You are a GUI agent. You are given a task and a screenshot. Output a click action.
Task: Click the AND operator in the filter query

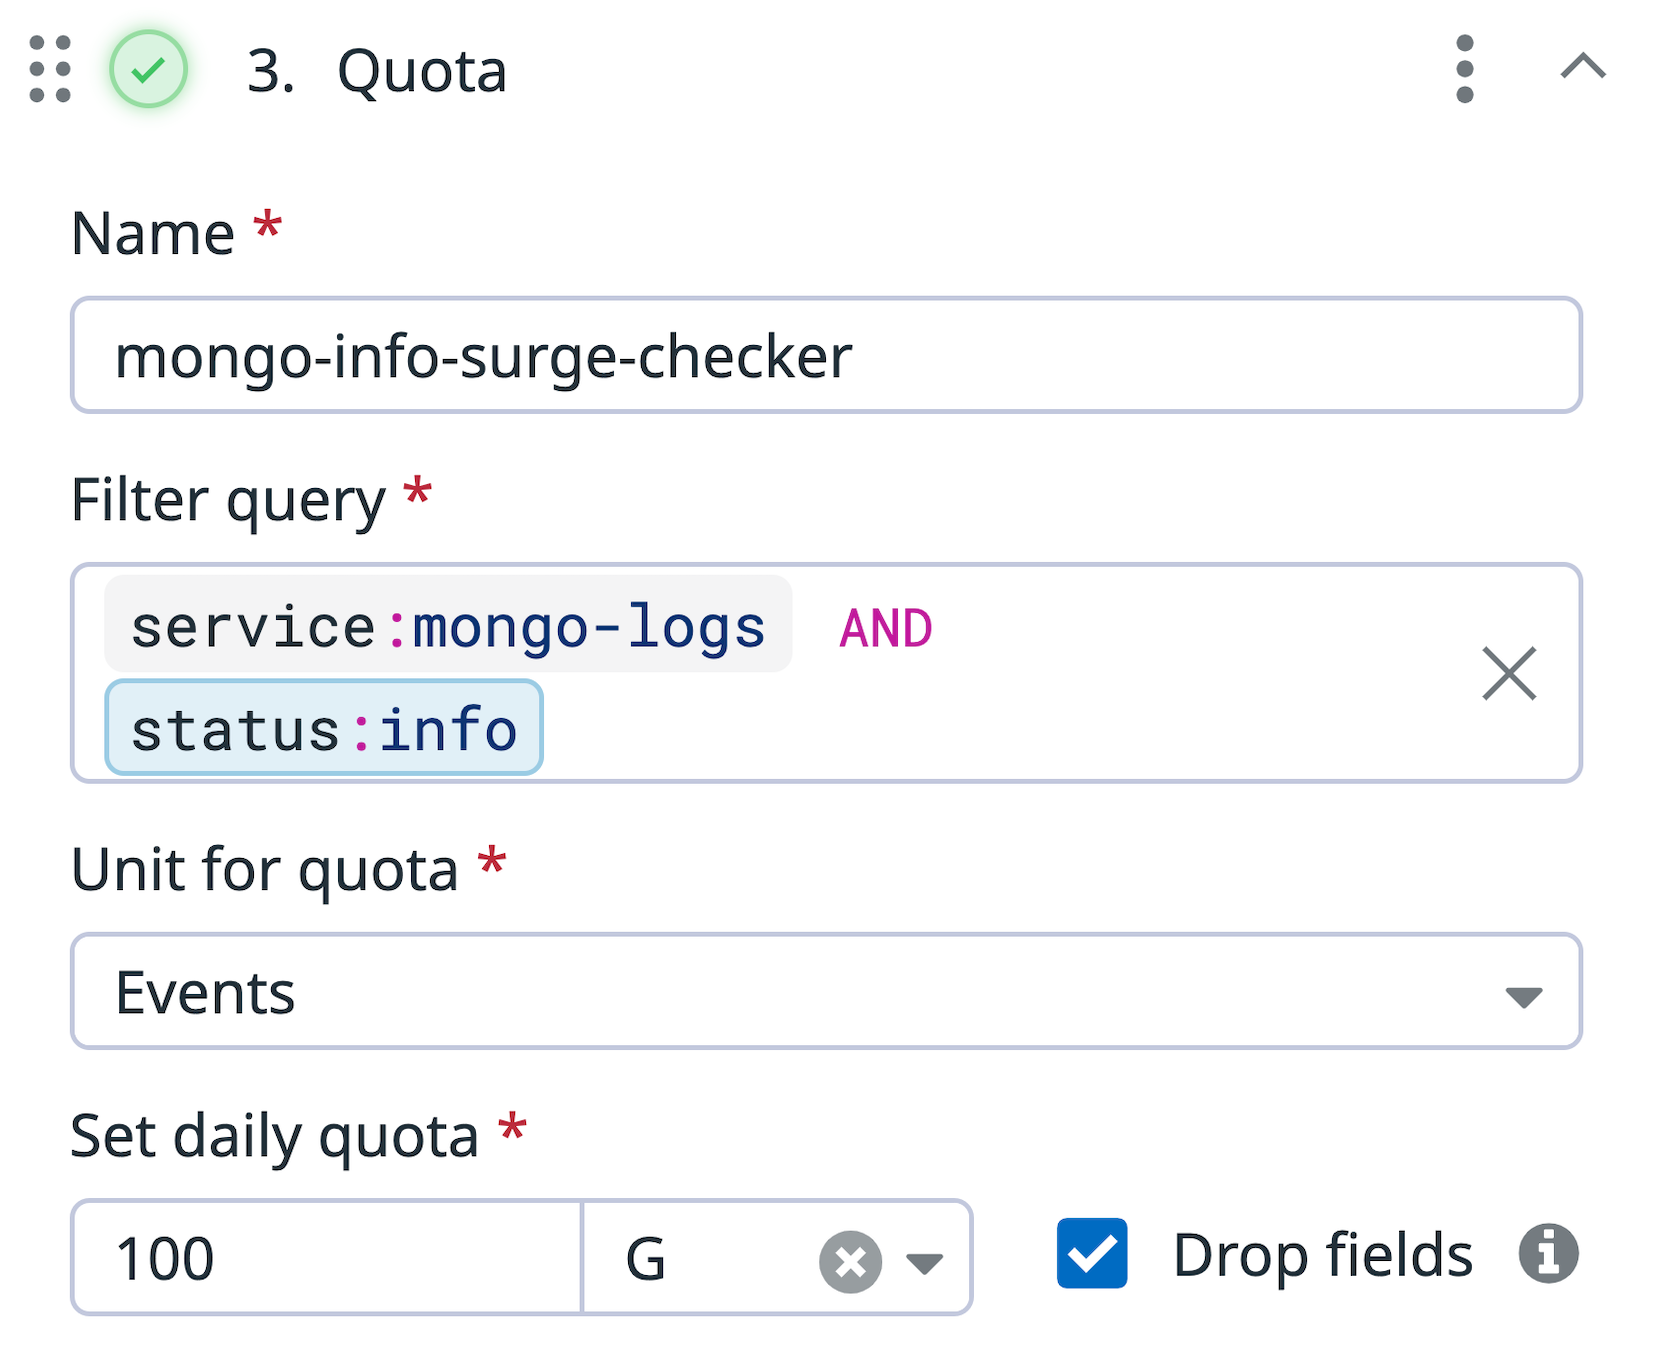coord(884,626)
